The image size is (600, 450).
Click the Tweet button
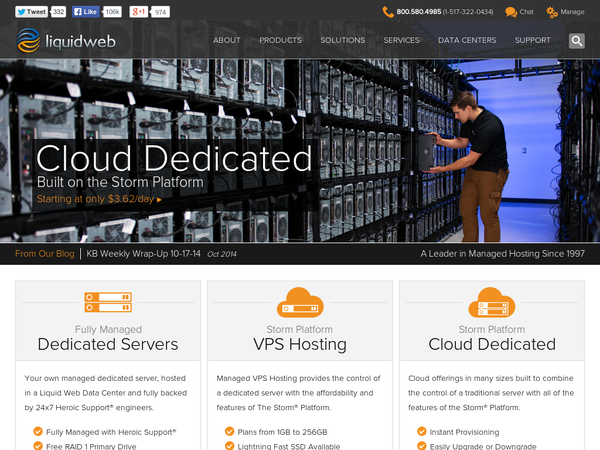pyautogui.click(x=32, y=12)
